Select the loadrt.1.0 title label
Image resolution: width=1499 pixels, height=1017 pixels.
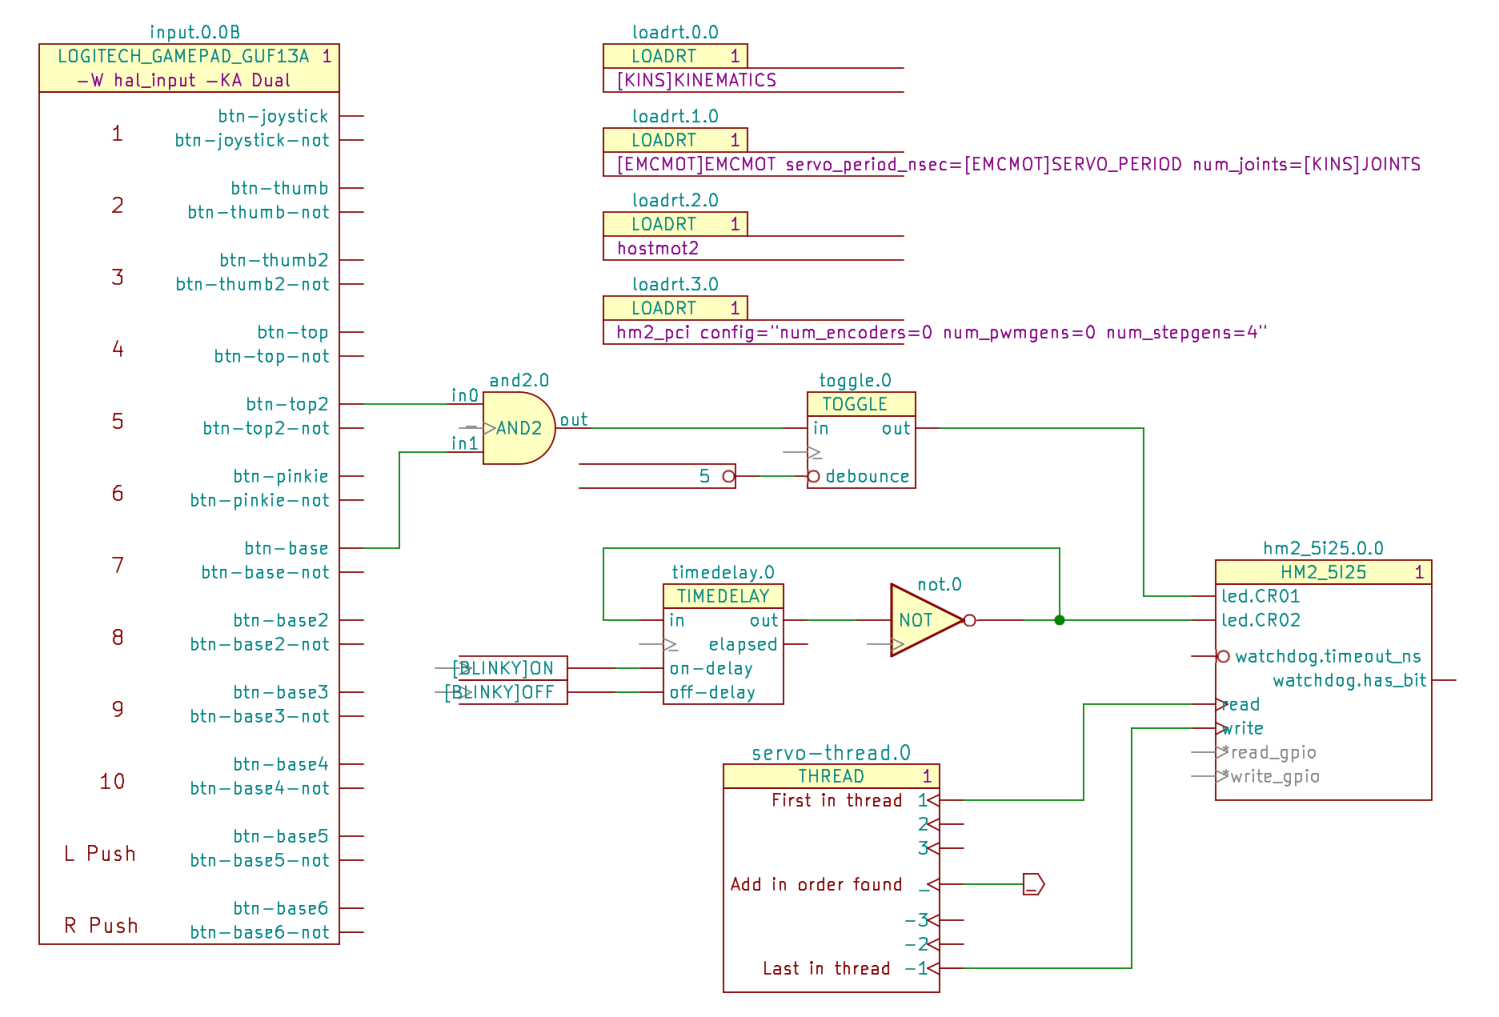(674, 116)
